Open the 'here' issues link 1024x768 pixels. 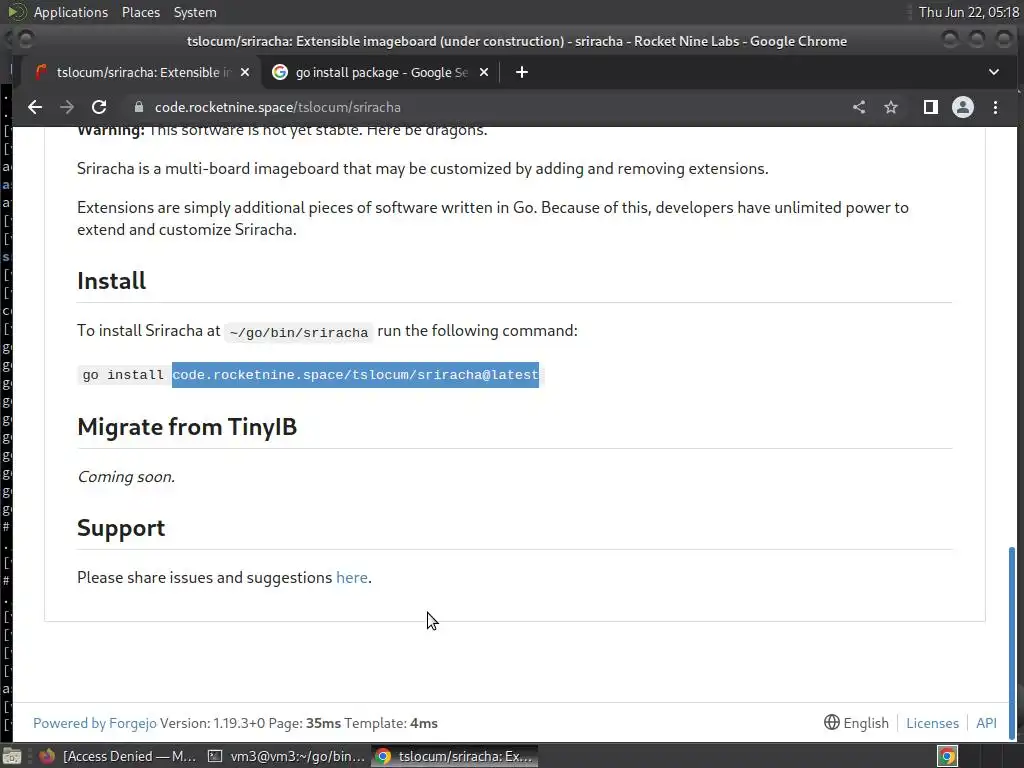351,577
